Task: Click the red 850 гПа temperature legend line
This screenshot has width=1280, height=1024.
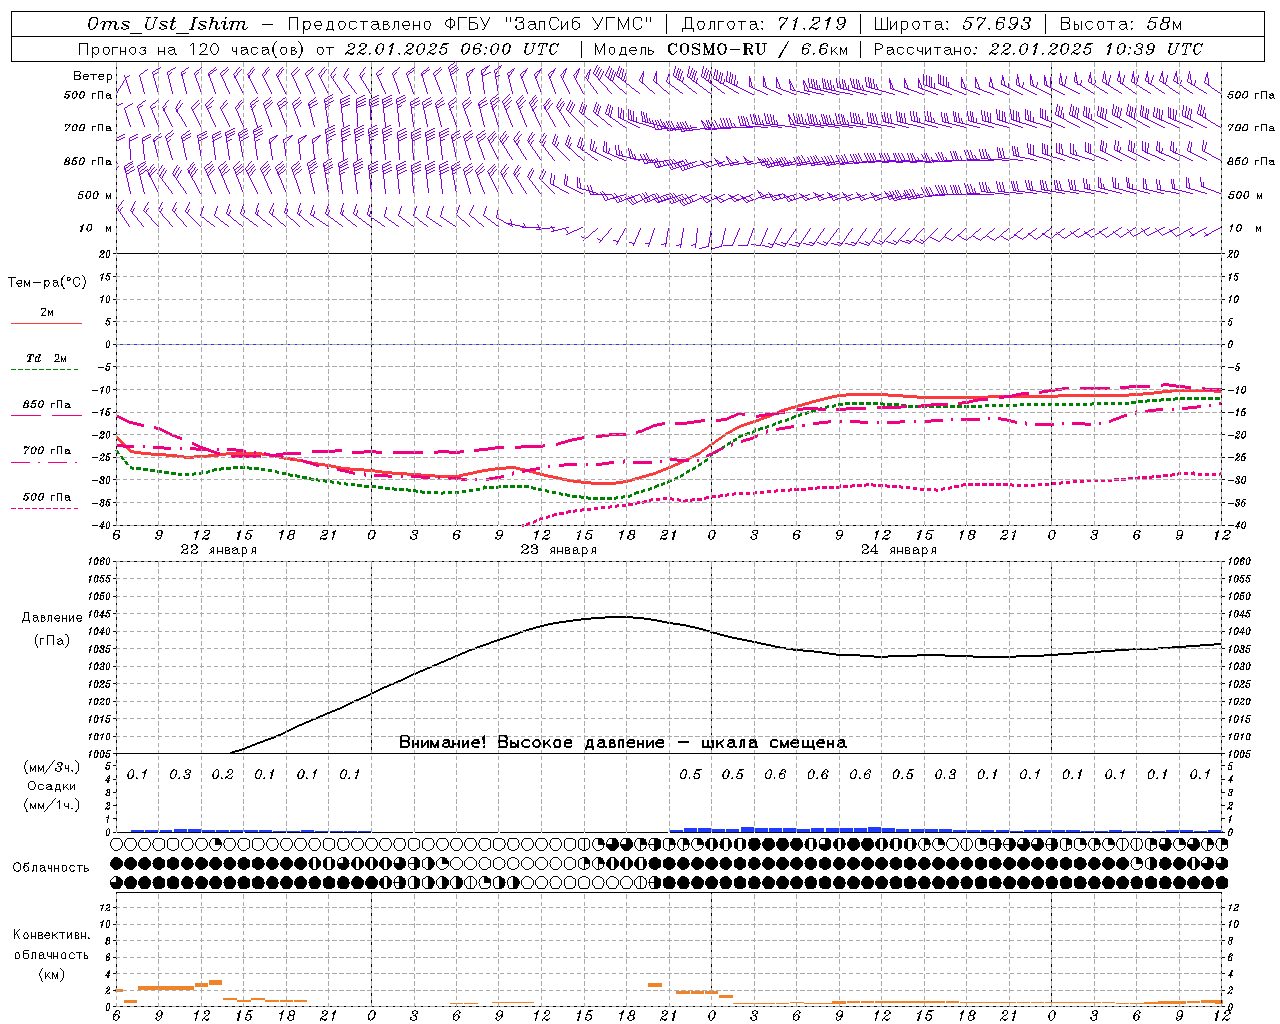Action: pos(46,415)
